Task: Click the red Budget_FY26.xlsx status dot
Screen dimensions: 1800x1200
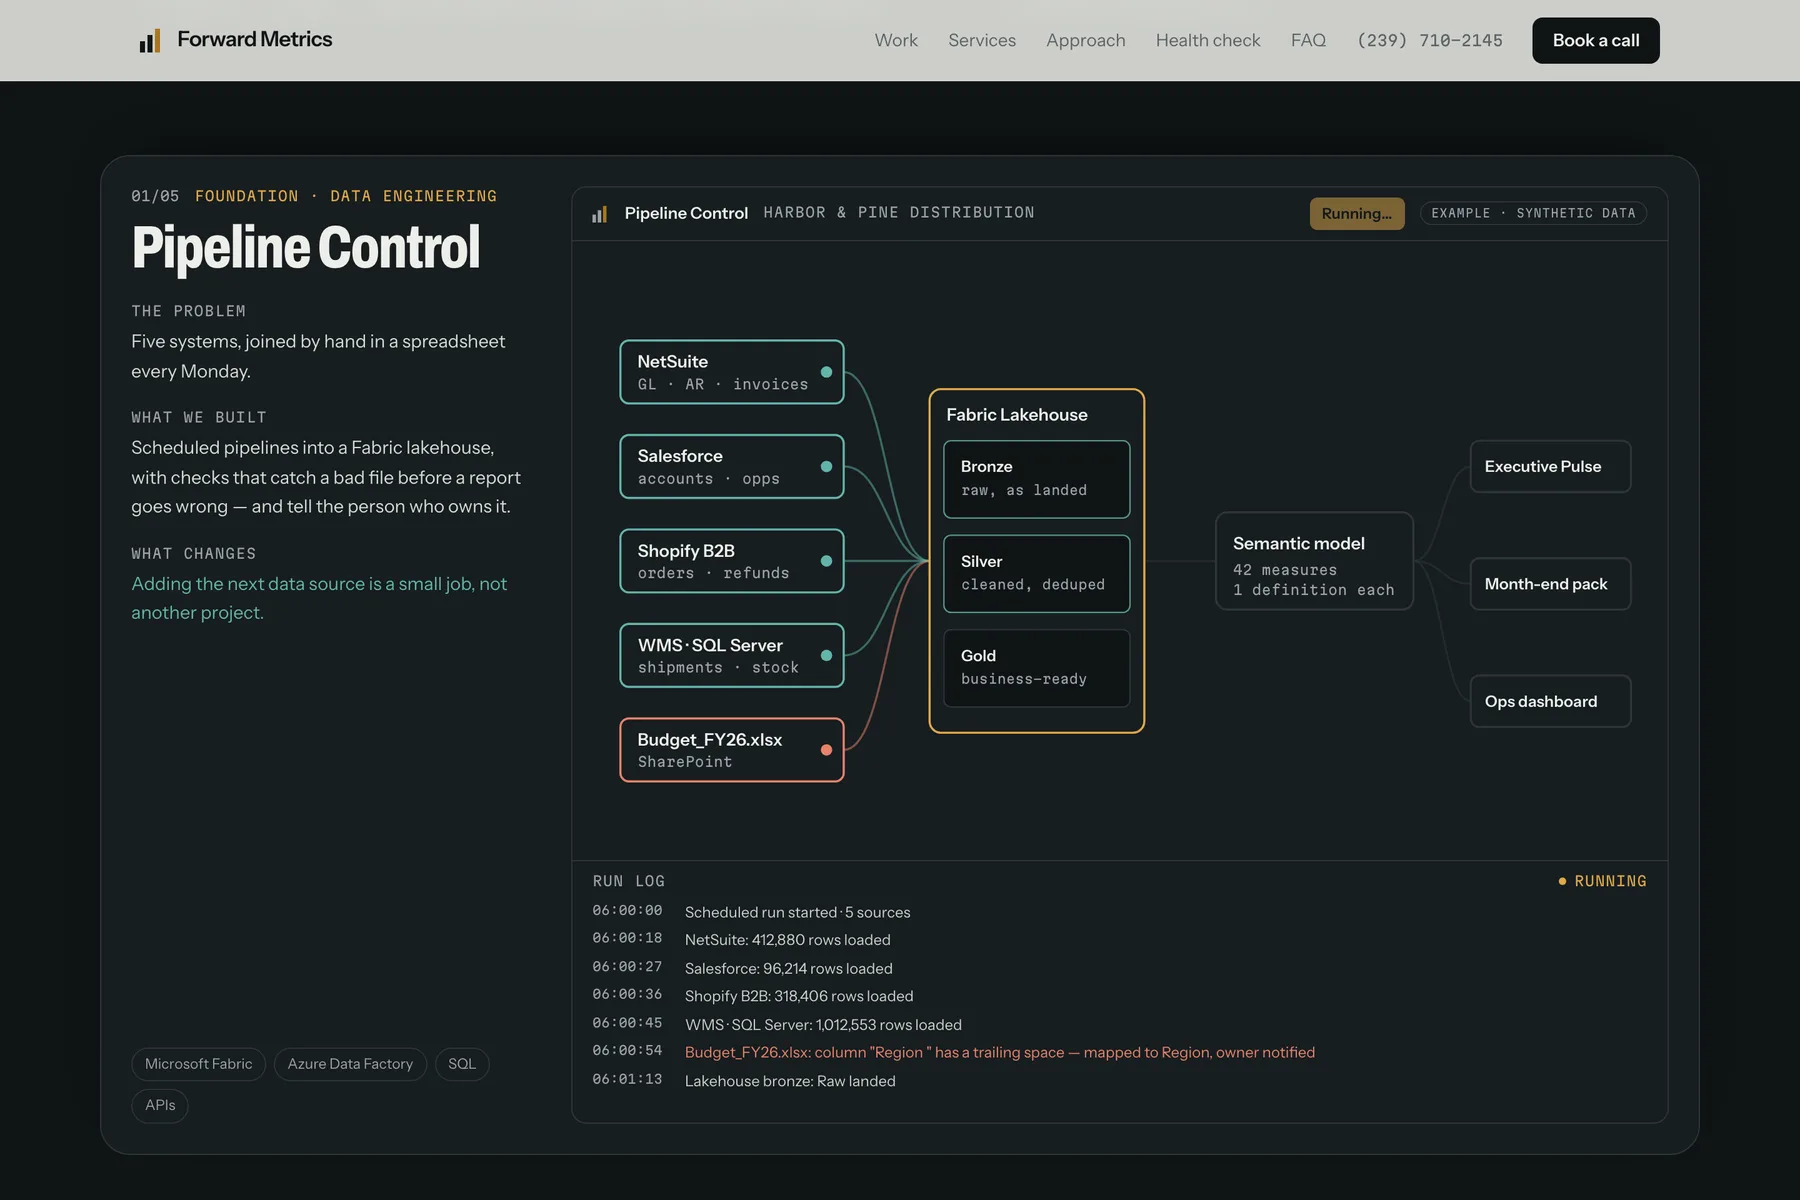Action: (826, 750)
